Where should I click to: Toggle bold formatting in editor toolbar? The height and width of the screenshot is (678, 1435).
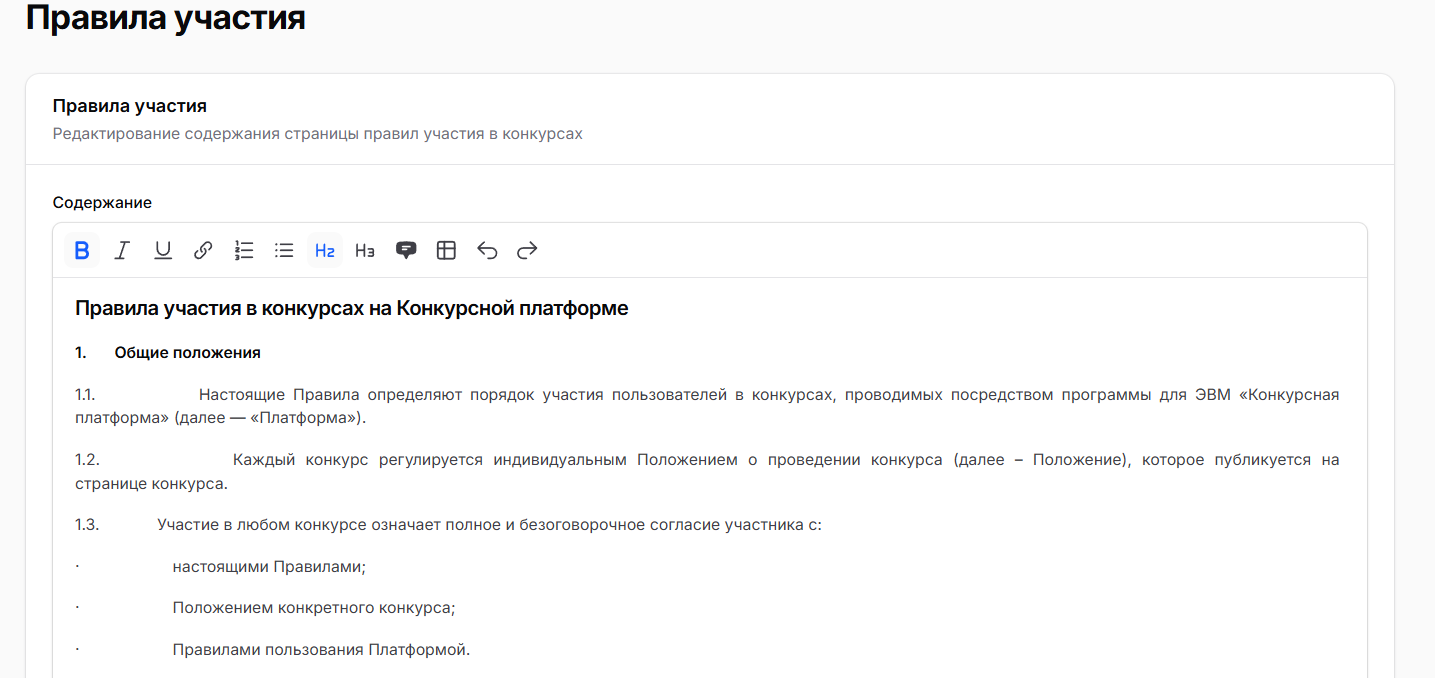[82, 250]
